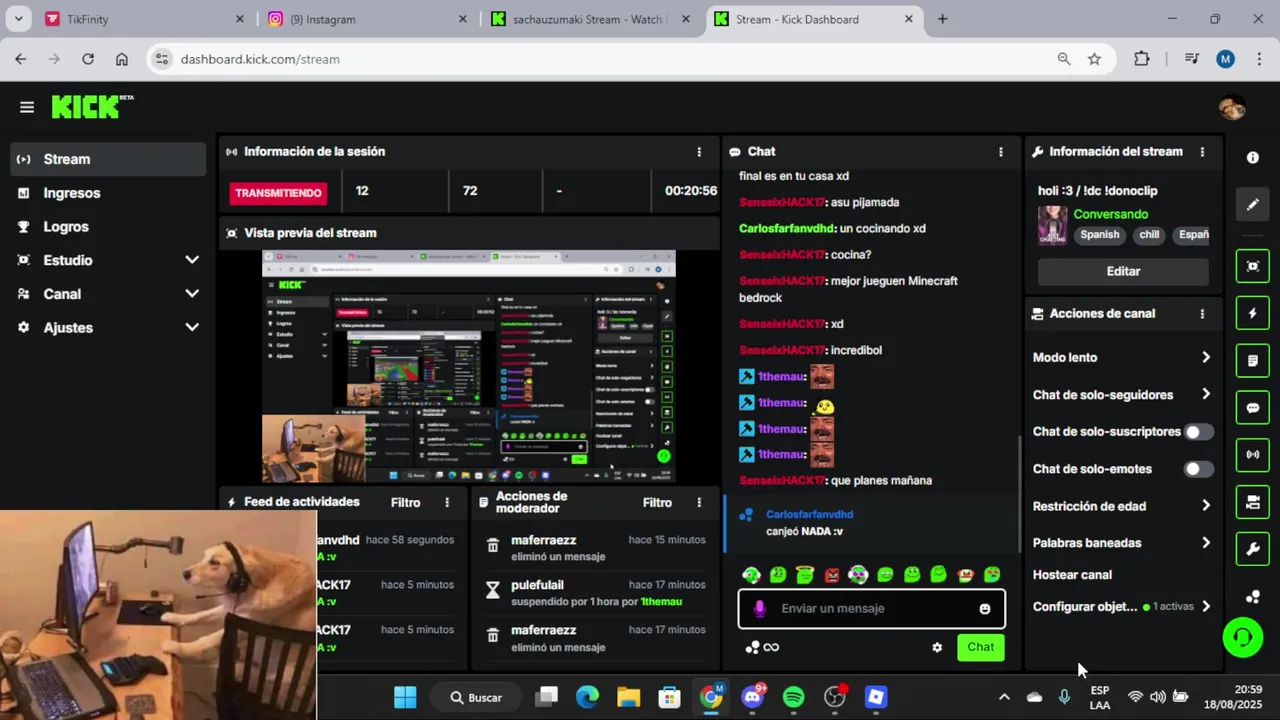Open Palabras baneadas options arrow
Viewport: 1280px width, 720px height.
(x=1205, y=543)
